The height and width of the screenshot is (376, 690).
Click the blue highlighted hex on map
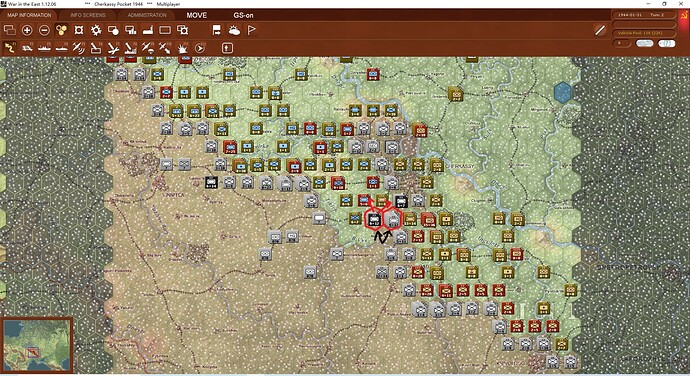pos(563,92)
